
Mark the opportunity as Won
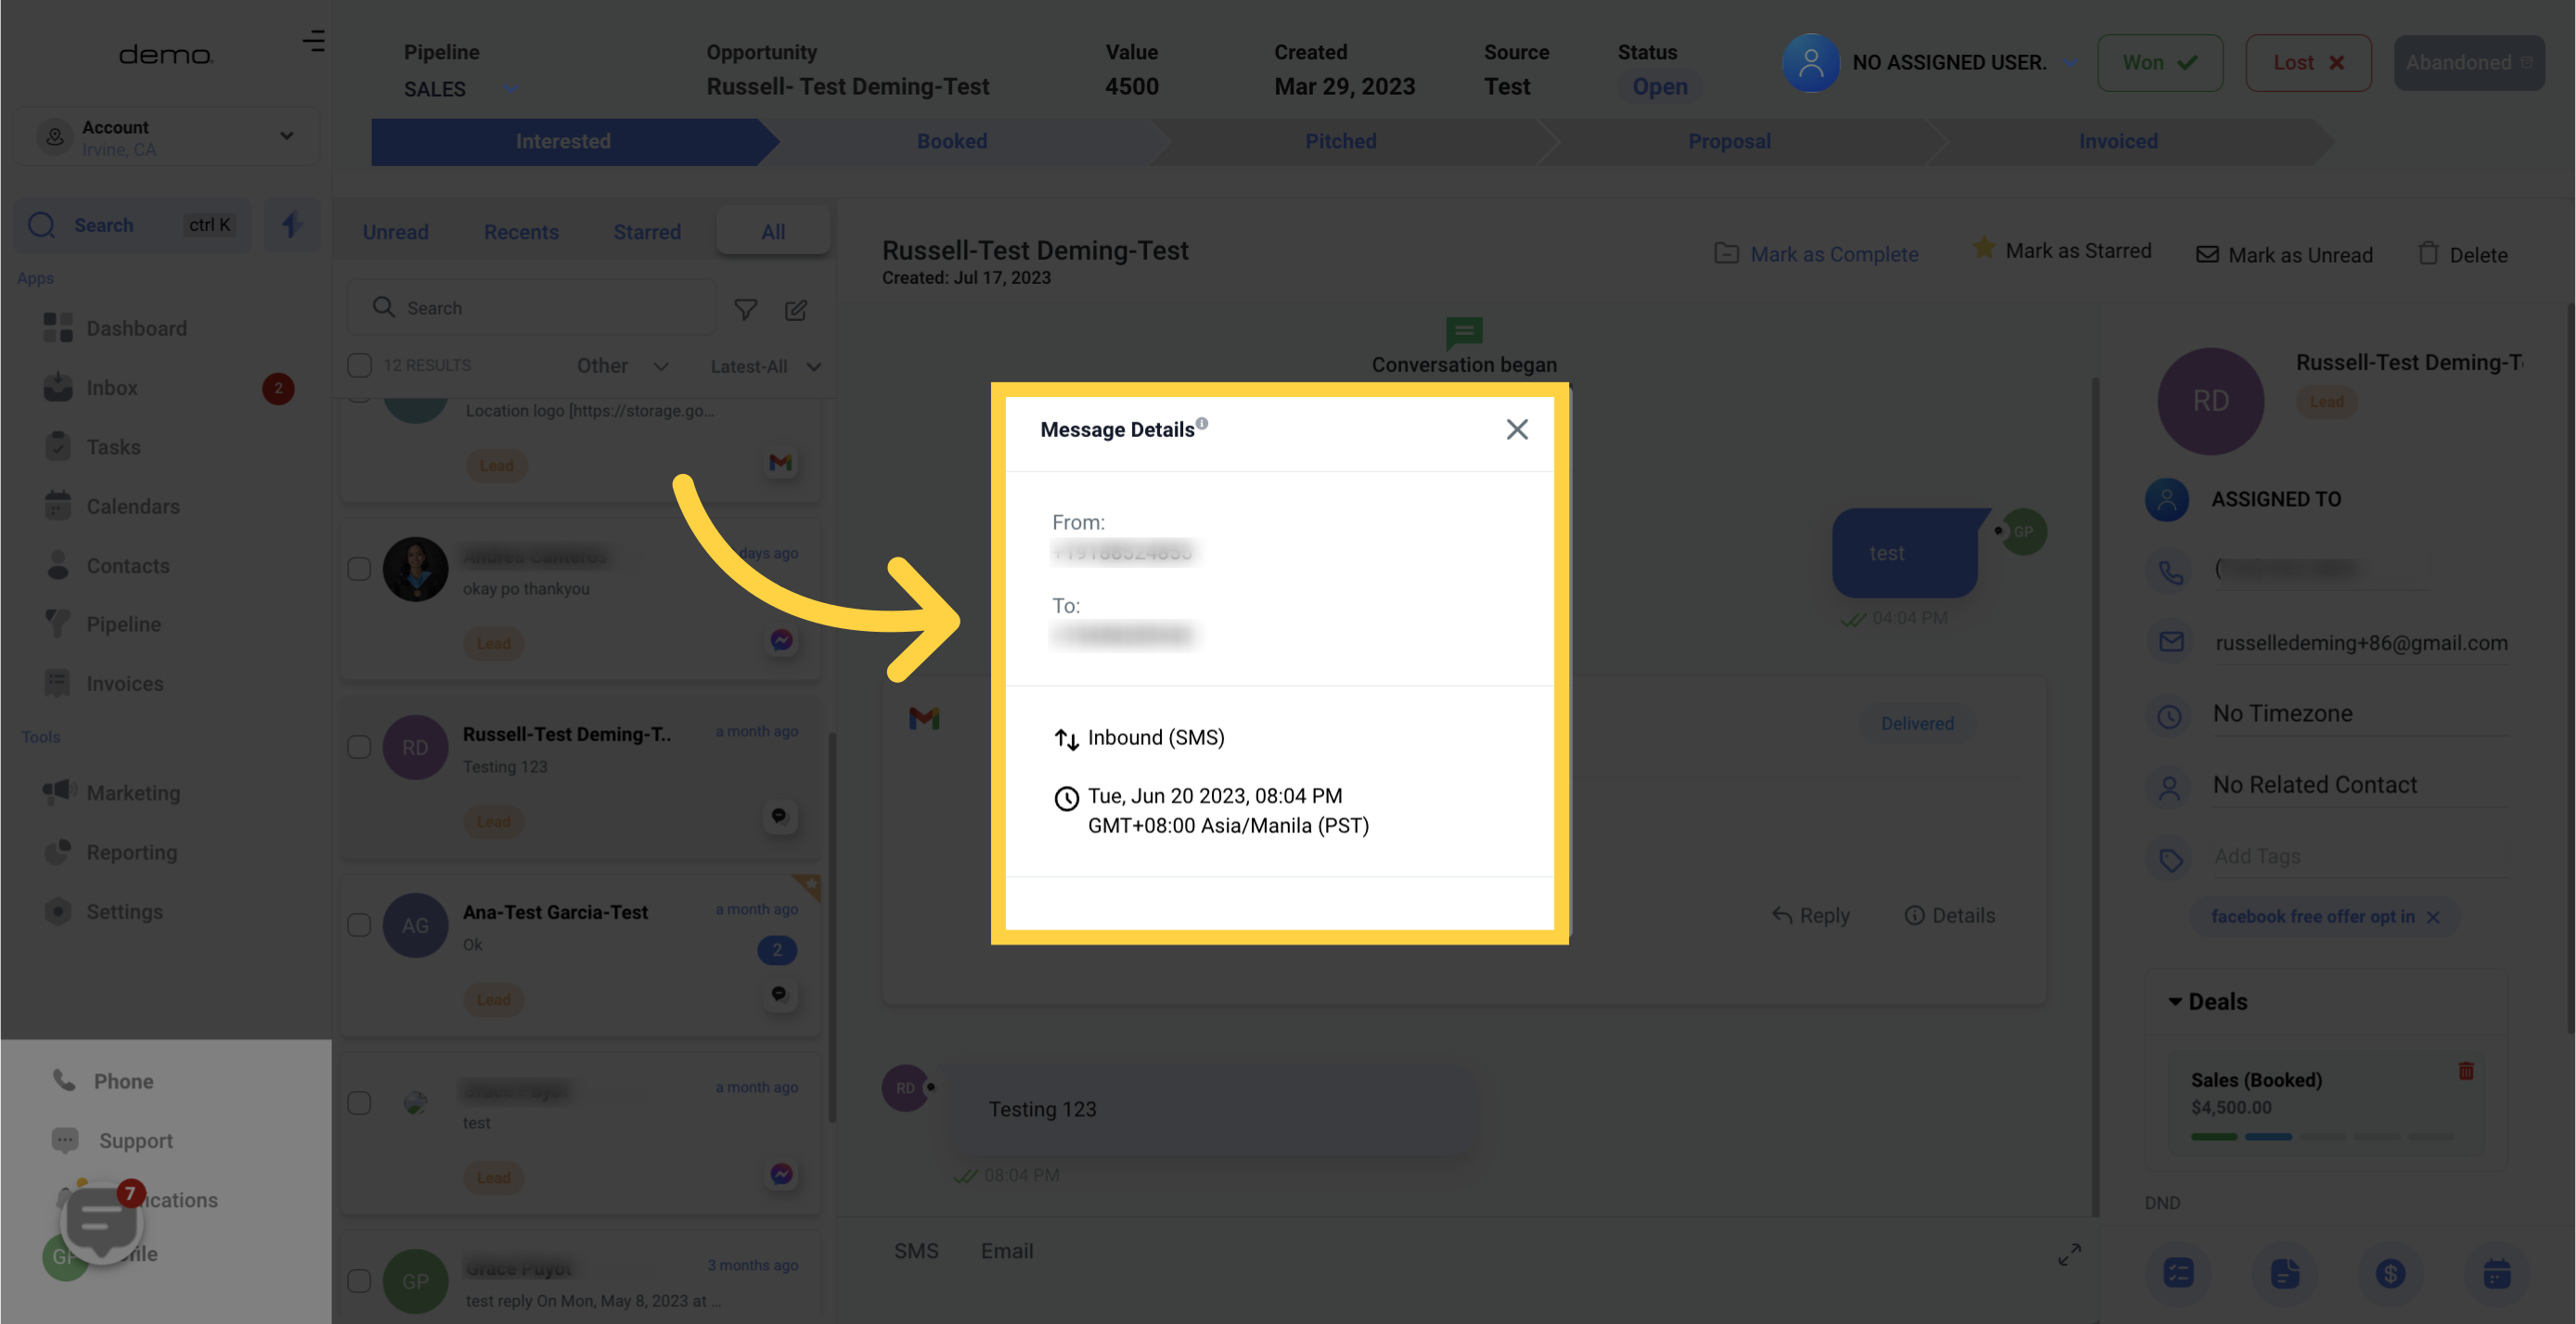coord(2160,63)
